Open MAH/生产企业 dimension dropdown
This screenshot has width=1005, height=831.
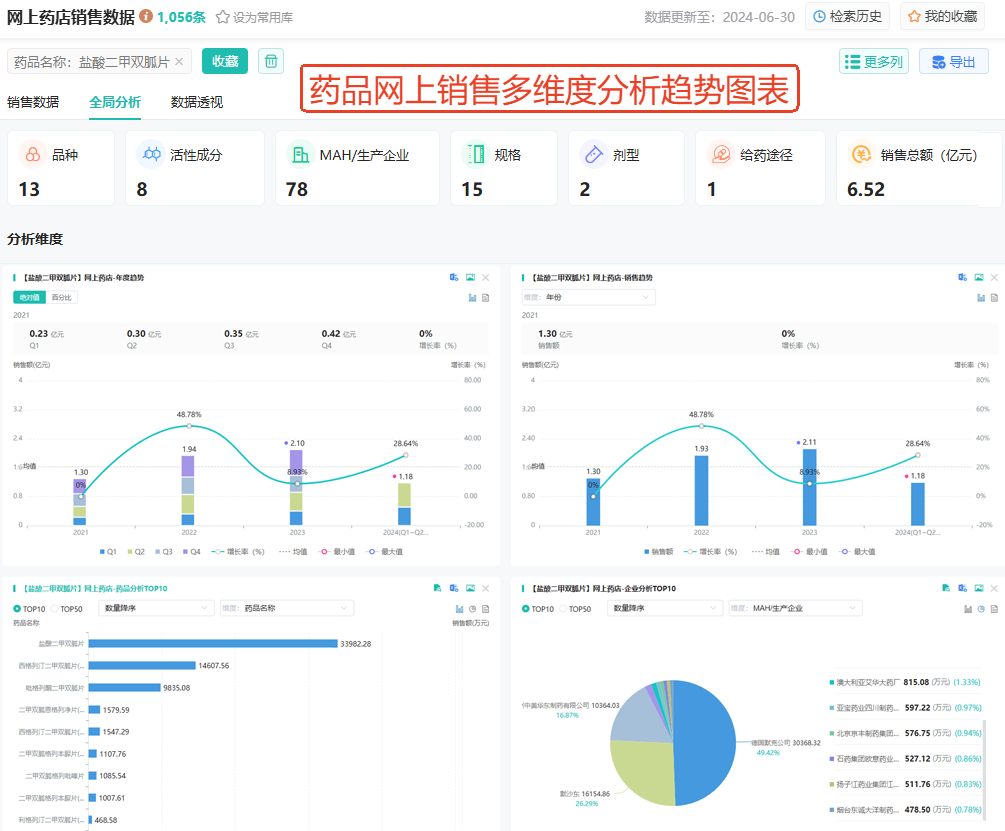click(793, 608)
